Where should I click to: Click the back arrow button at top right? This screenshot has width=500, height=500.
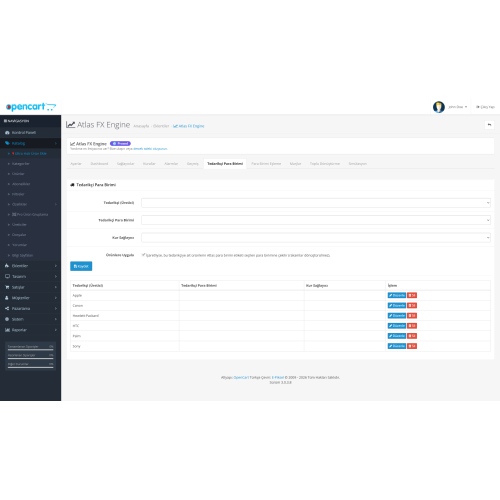tap(489, 125)
